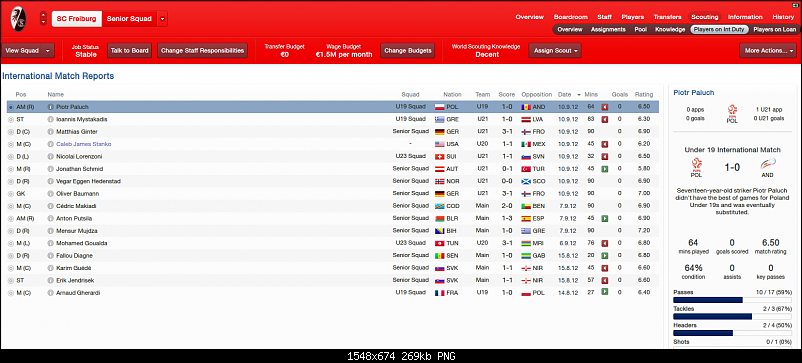Open Caleb James Stanko player link
802x363 pixels.
(83, 144)
